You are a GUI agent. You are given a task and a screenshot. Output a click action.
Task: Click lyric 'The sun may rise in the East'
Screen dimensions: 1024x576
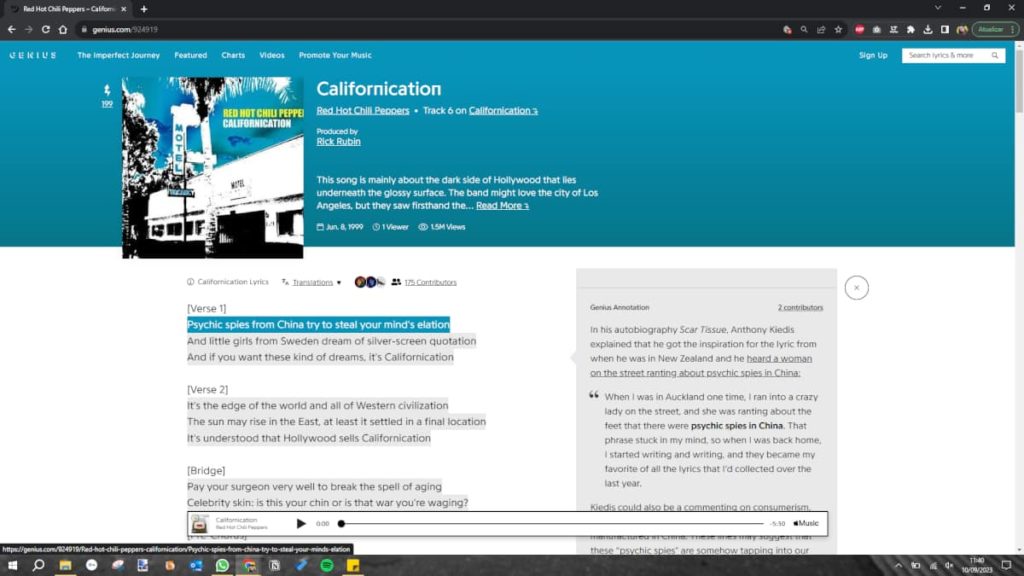336,422
